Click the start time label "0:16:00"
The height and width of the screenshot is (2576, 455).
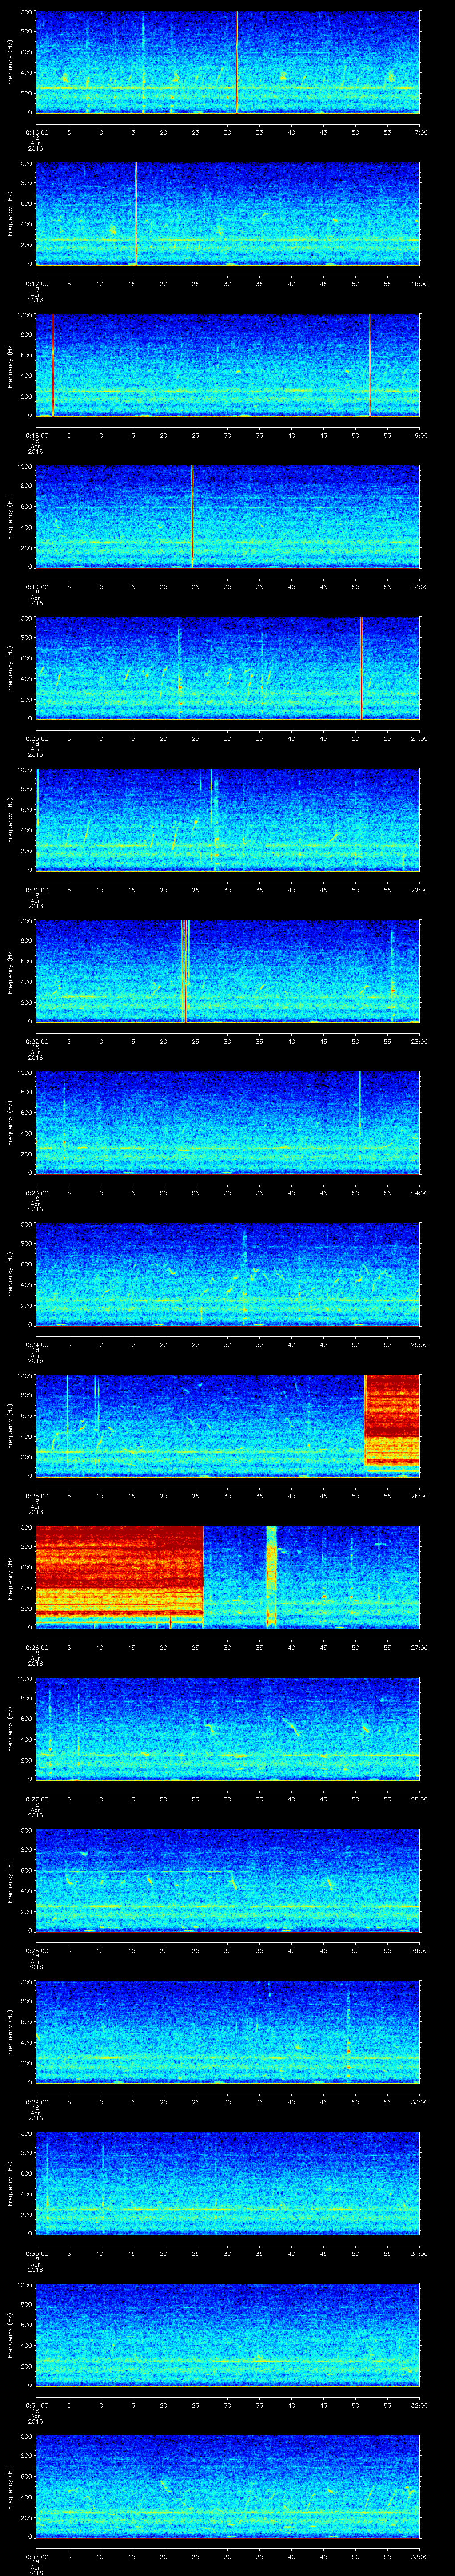(36, 132)
